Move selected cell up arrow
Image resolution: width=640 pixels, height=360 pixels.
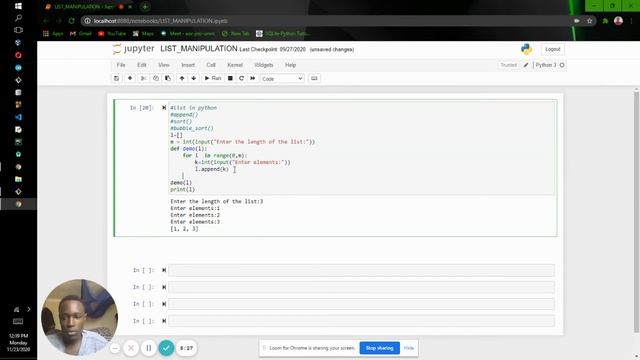[182, 78]
